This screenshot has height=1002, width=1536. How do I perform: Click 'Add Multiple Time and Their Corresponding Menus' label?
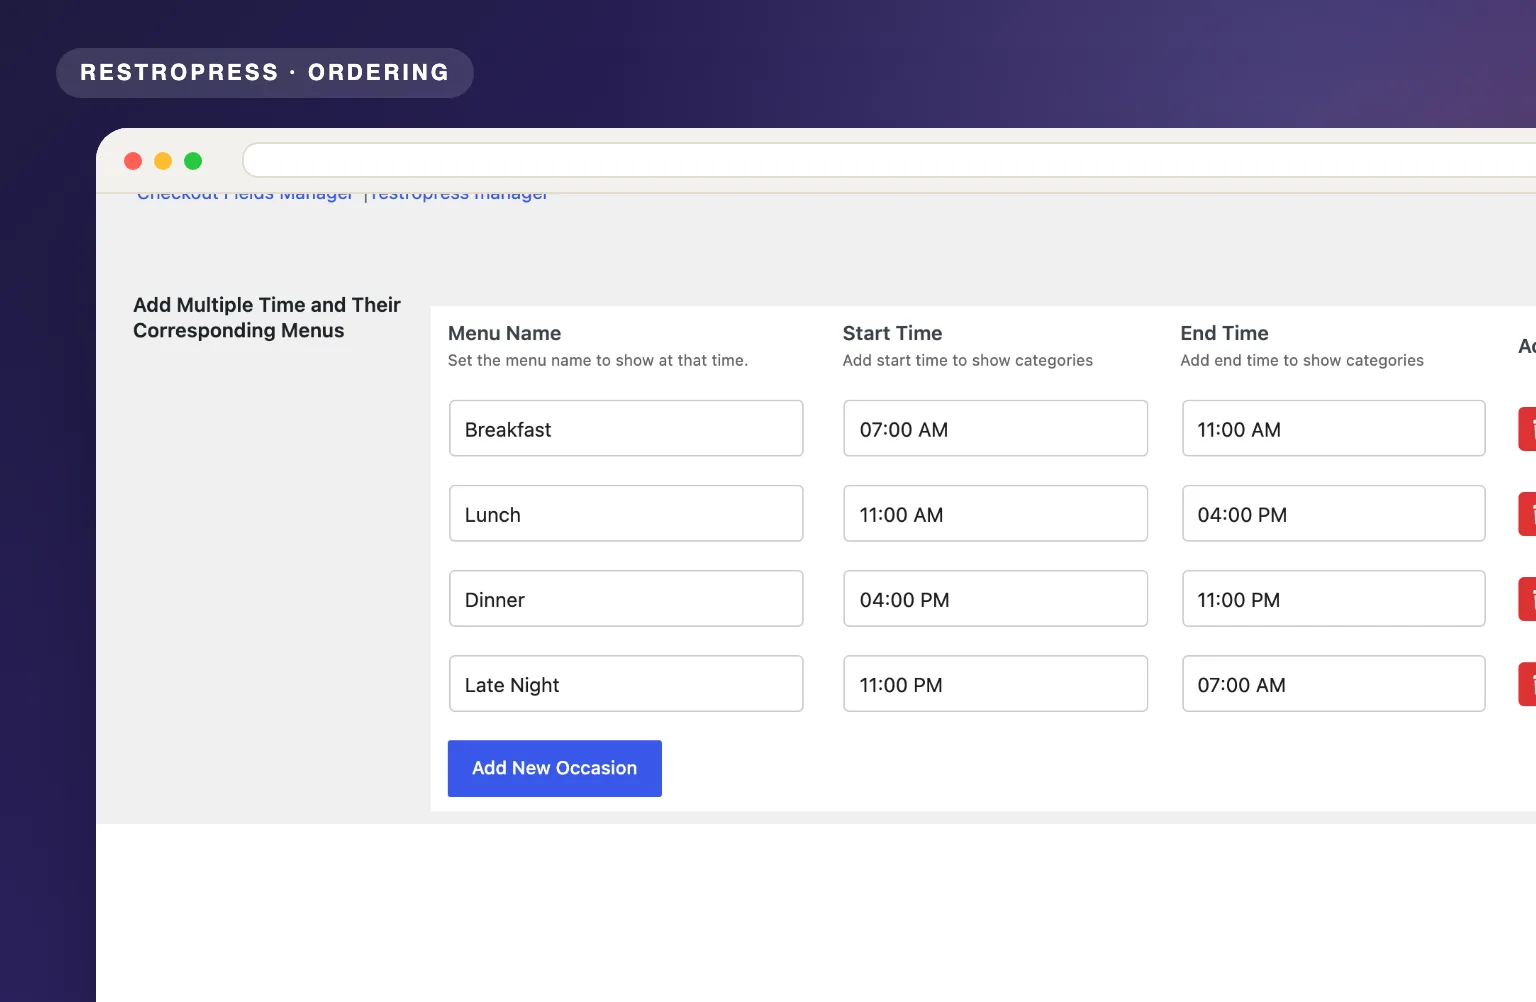pyautogui.click(x=267, y=317)
